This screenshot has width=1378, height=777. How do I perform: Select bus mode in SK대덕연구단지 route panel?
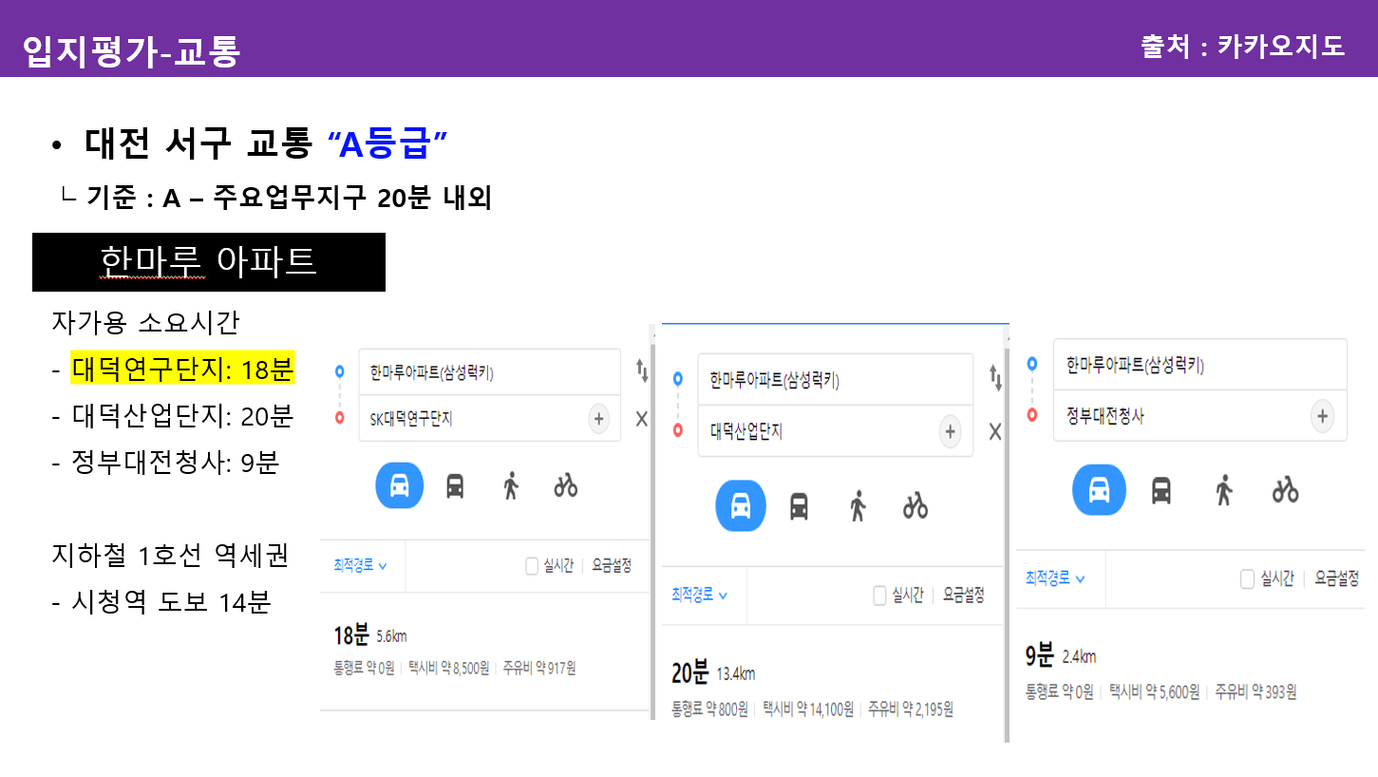coord(455,486)
